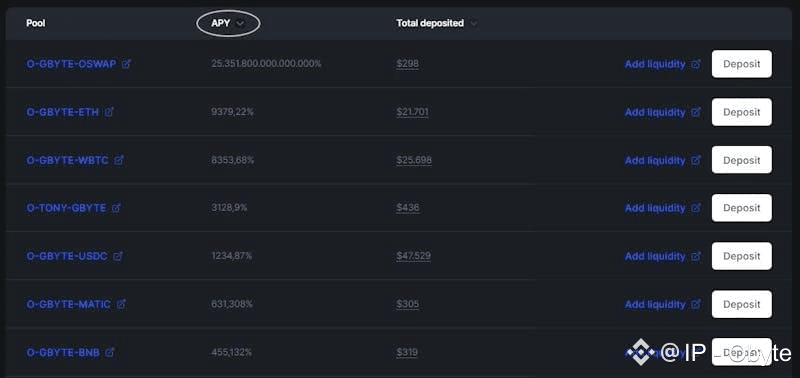
Task: Add liquidity to O-GBYTE-MATIC pool
Action: pyautogui.click(x=655, y=304)
